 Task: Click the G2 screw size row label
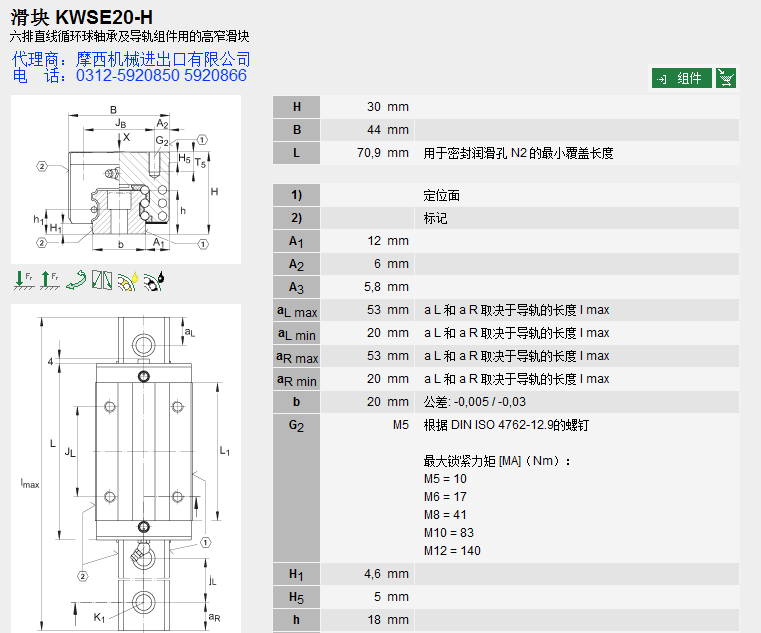[296, 425]
